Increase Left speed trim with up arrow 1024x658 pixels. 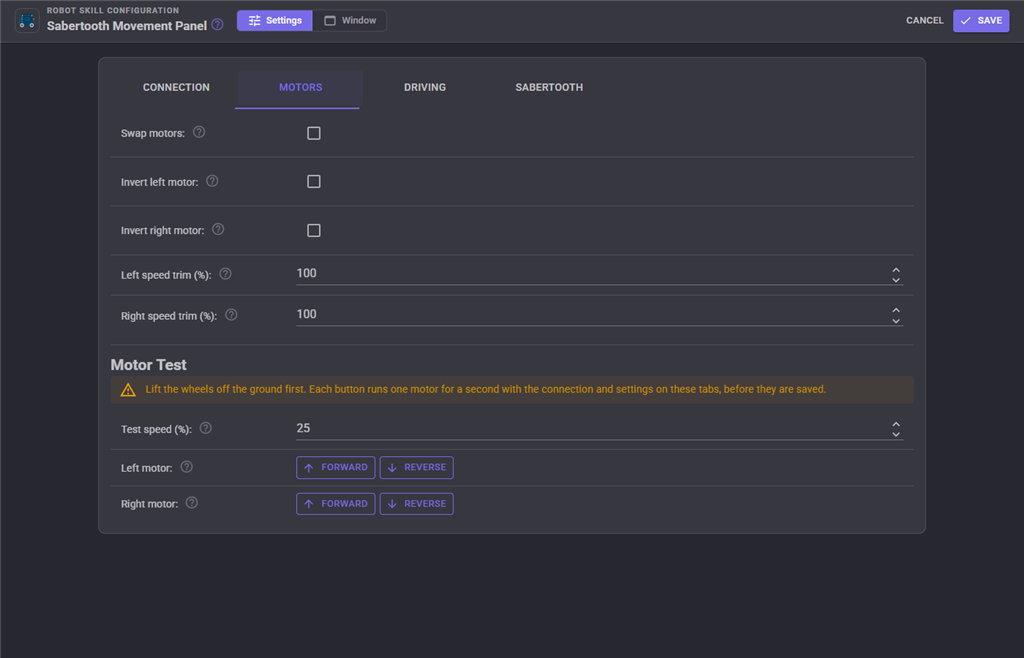896,270
